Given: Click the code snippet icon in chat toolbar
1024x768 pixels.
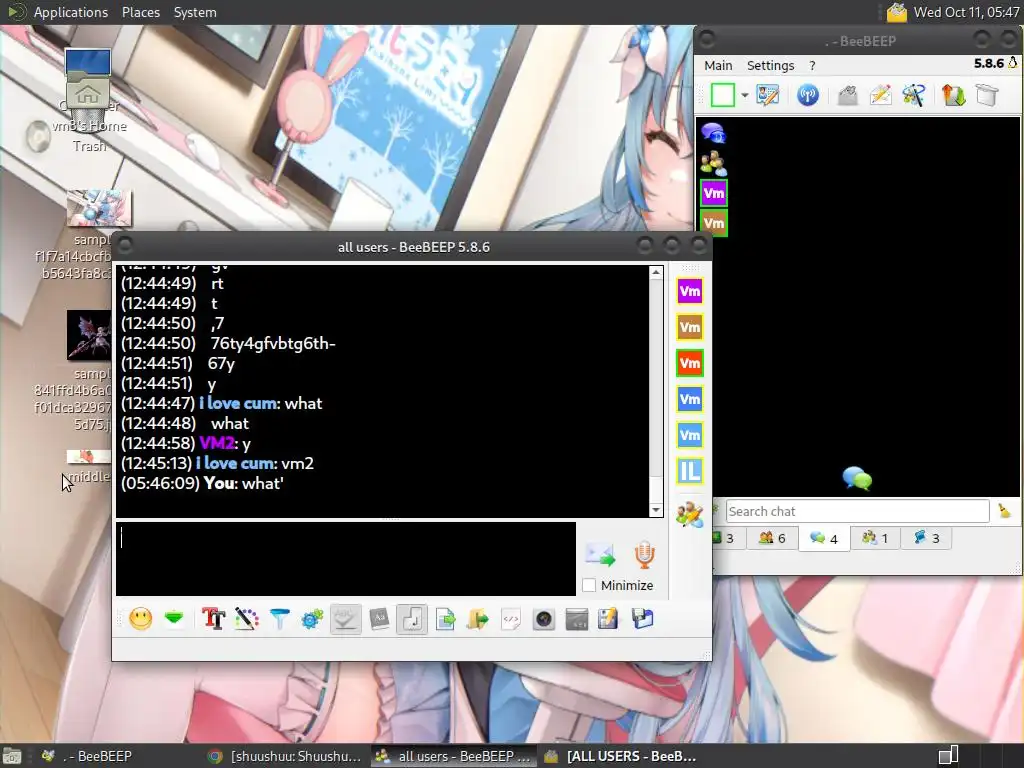Looking at the screenshot, I should coord(511,618).
